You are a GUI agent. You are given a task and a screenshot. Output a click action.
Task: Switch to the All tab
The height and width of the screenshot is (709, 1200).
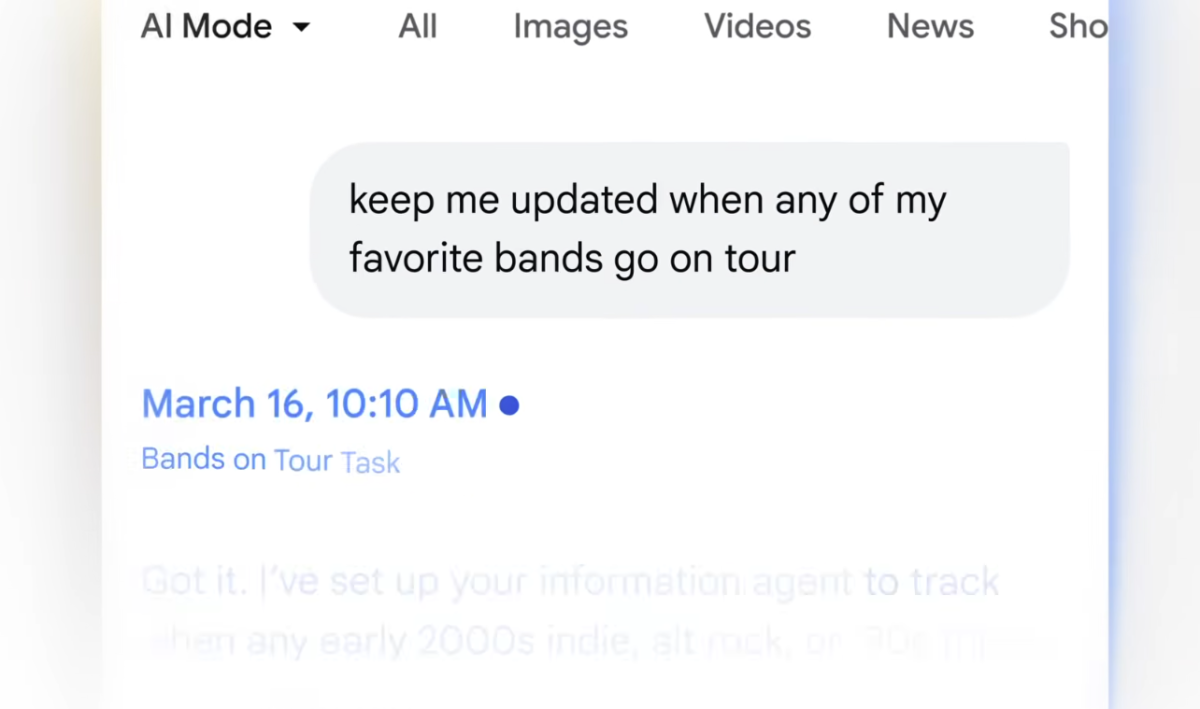point(417,26)
